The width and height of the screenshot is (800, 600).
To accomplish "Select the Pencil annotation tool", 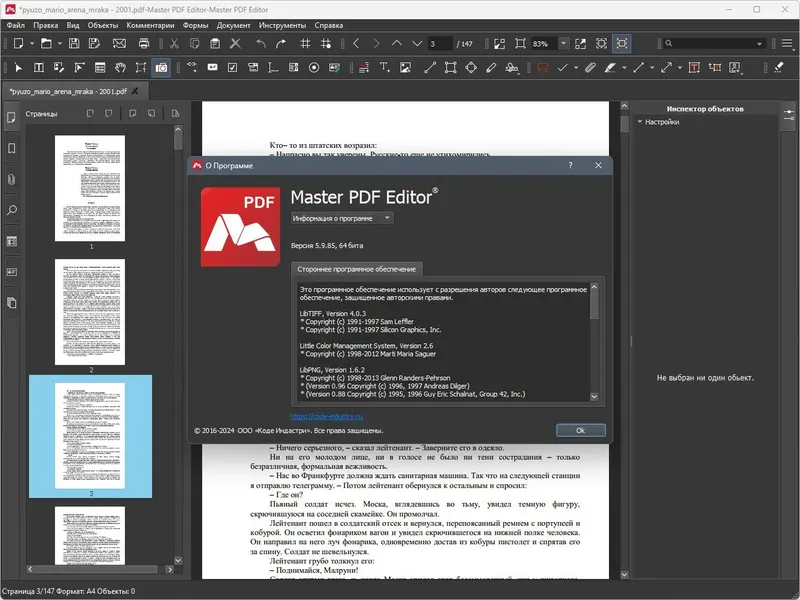I will pos(492,66).
